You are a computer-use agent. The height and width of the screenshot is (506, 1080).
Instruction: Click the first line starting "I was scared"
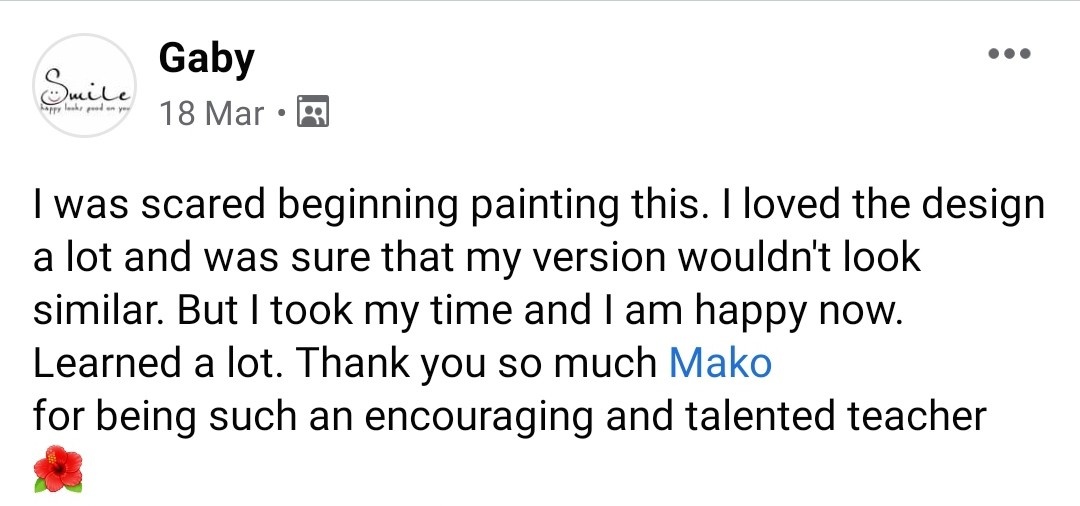538,205
